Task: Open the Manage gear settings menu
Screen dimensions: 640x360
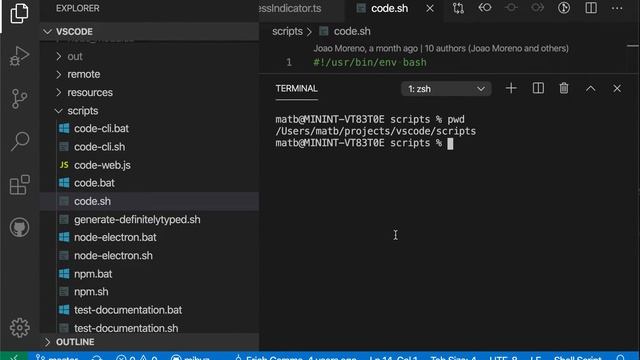Action: pos(19,327)
